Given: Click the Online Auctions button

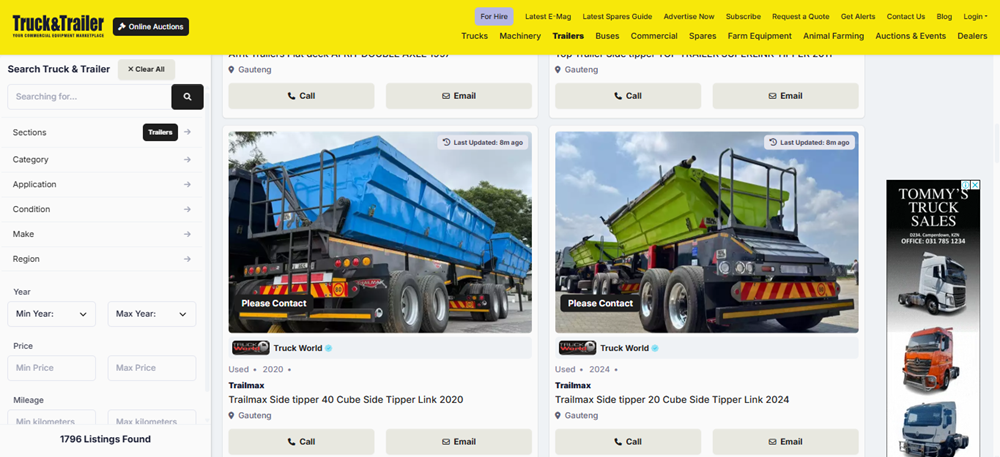Looking at the screenshot, I should (x=151, y=27).
